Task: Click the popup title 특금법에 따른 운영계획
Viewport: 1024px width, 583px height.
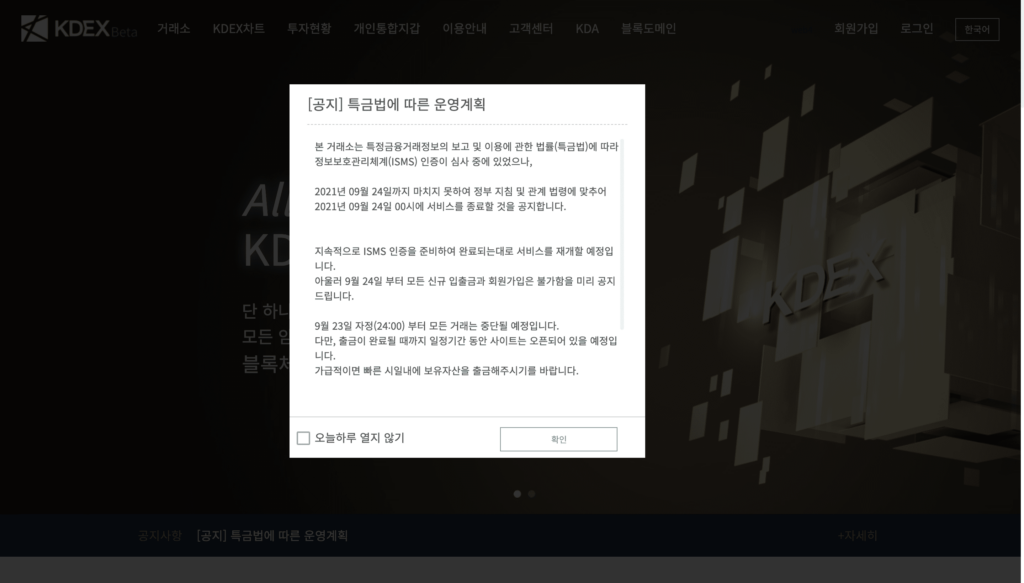Action: coord(396,104)
